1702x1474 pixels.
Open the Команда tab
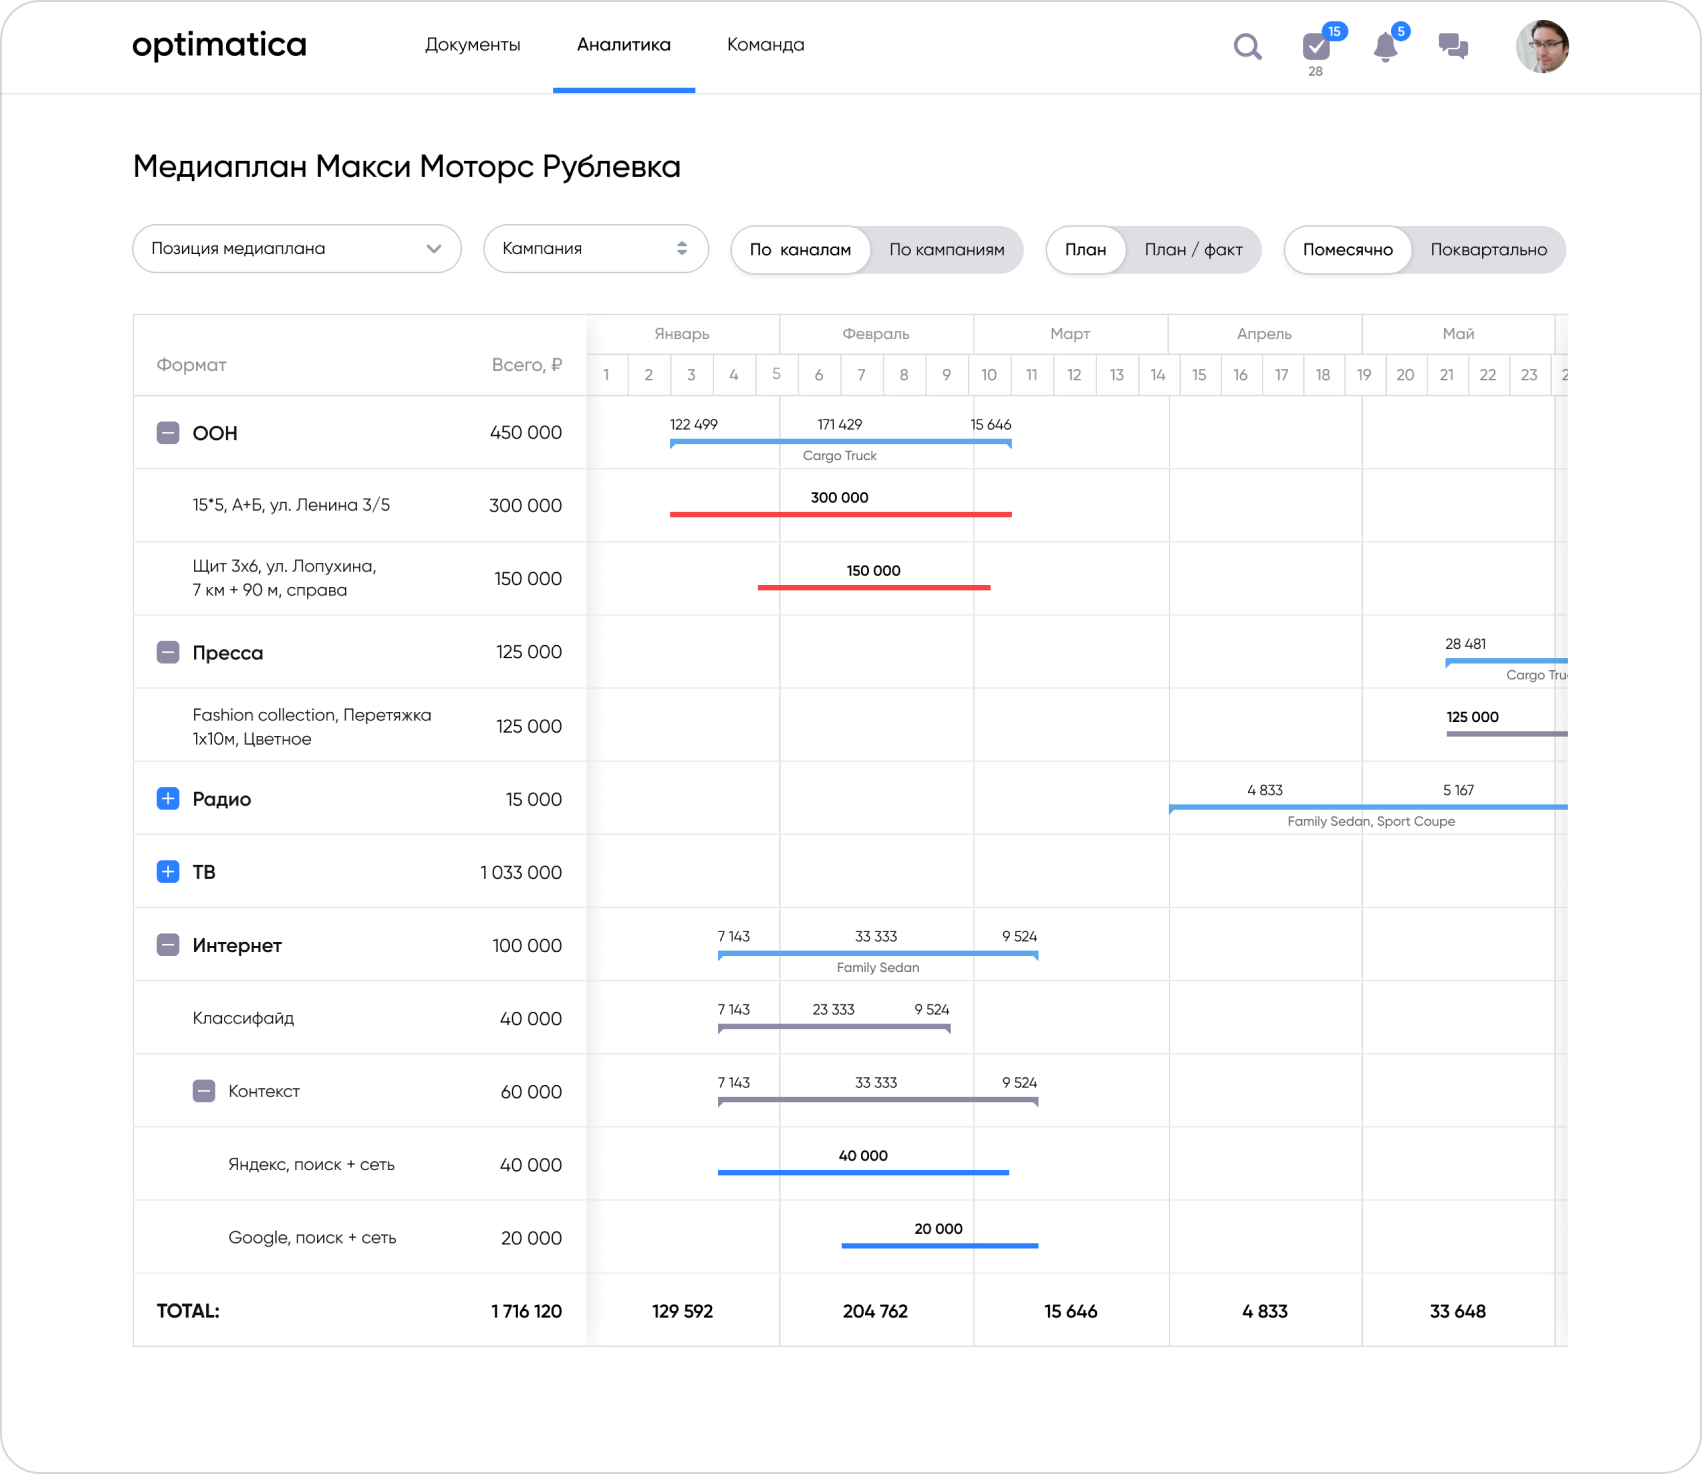[x=765, y=45]
